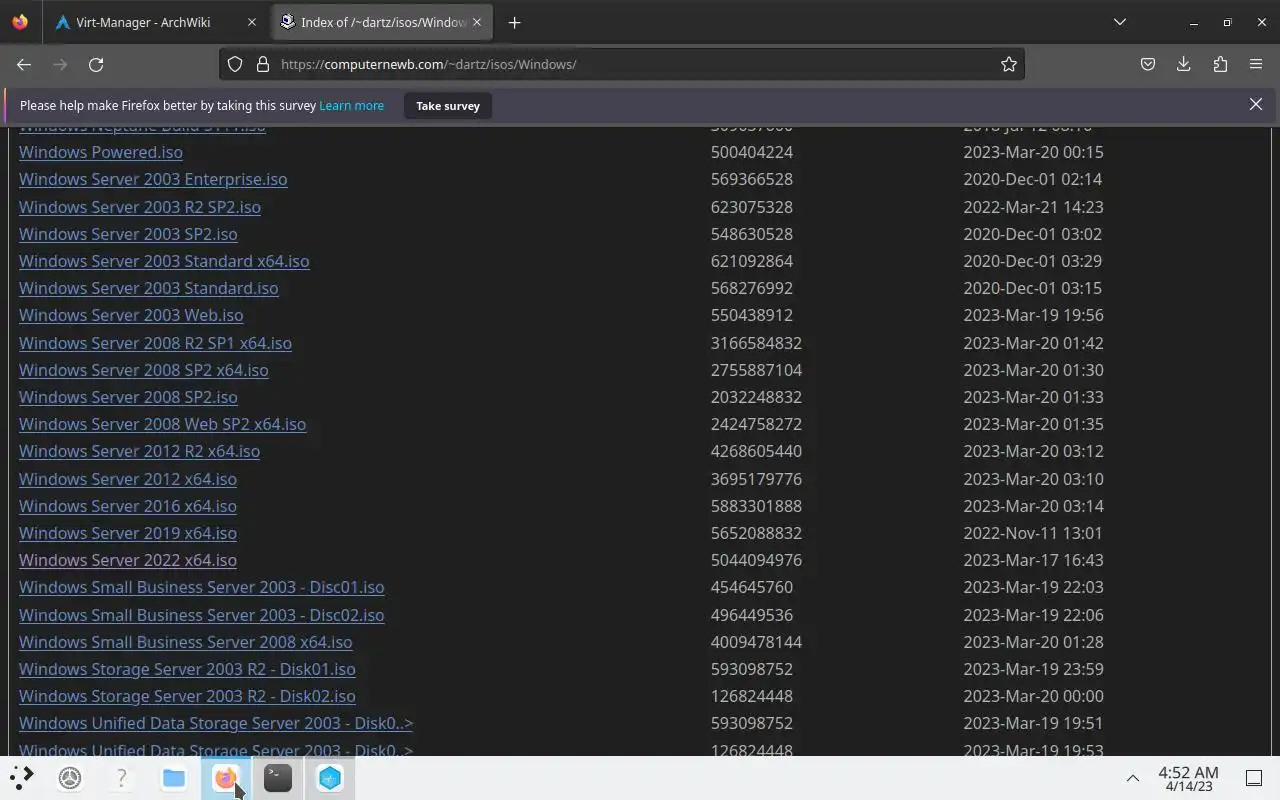Follow the Learn more survey link

[x=351, y=105]
